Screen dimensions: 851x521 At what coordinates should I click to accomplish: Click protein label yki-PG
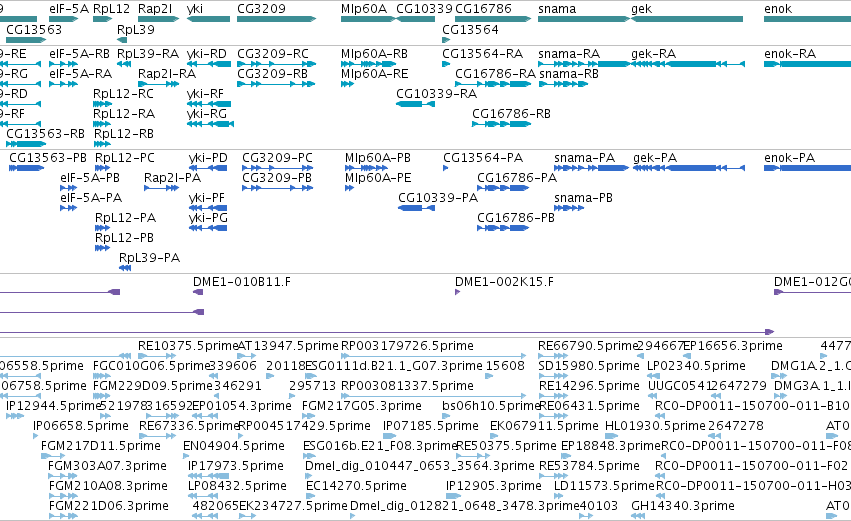tap(208, 218)
